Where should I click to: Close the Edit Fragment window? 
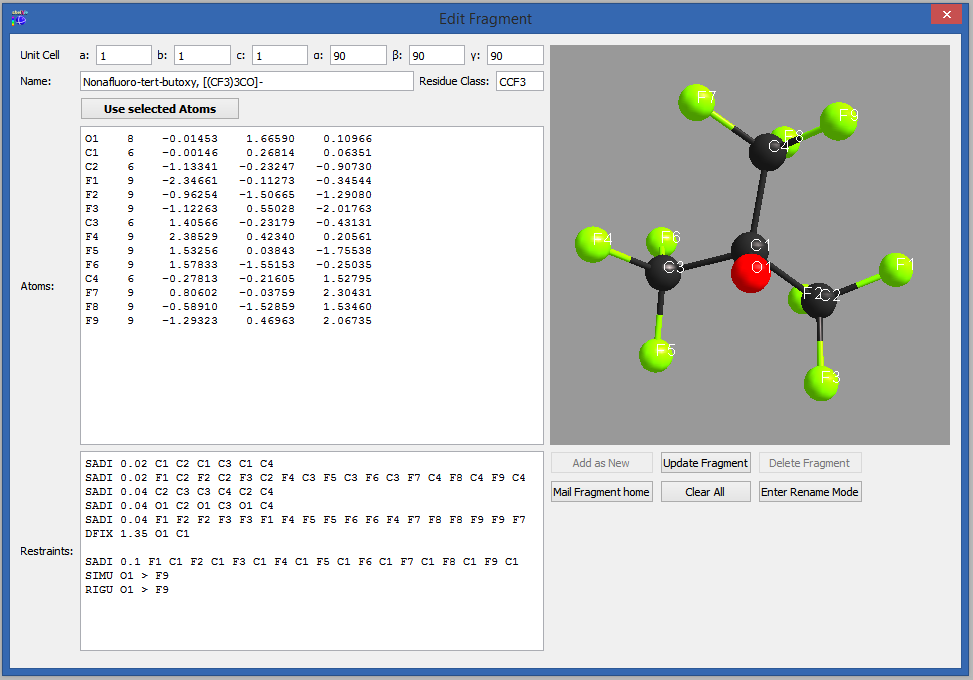click(946, 15)
